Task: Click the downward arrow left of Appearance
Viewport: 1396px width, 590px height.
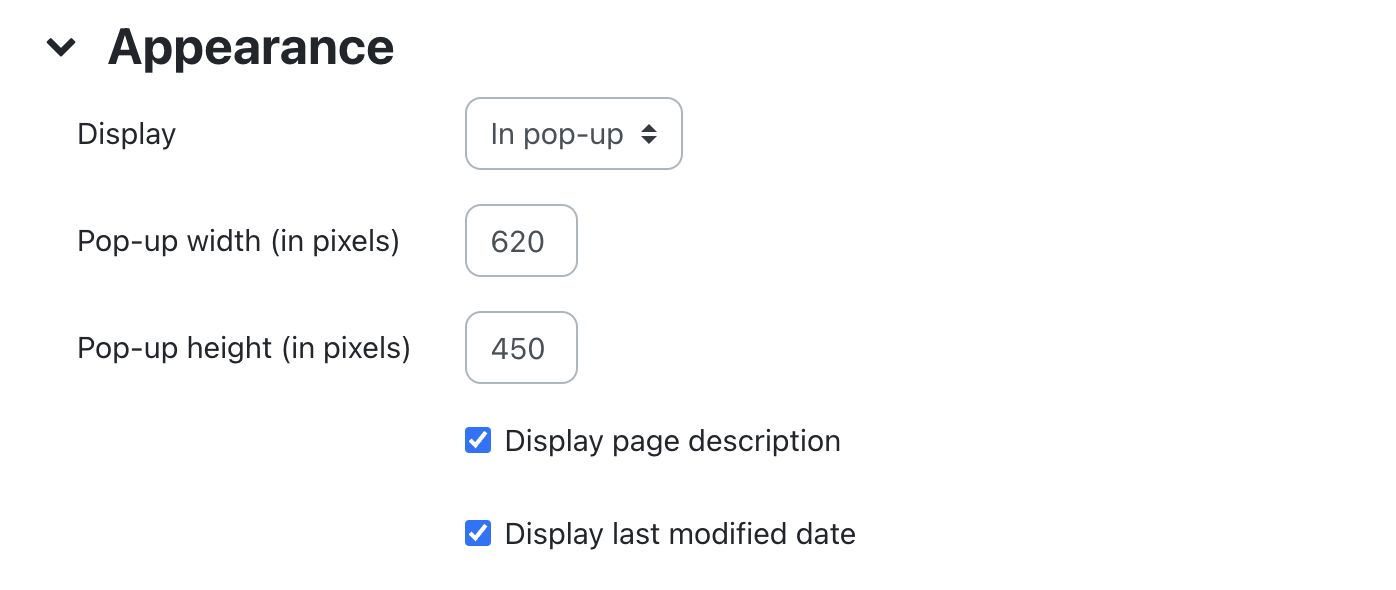Action: [x=61, y=47]
